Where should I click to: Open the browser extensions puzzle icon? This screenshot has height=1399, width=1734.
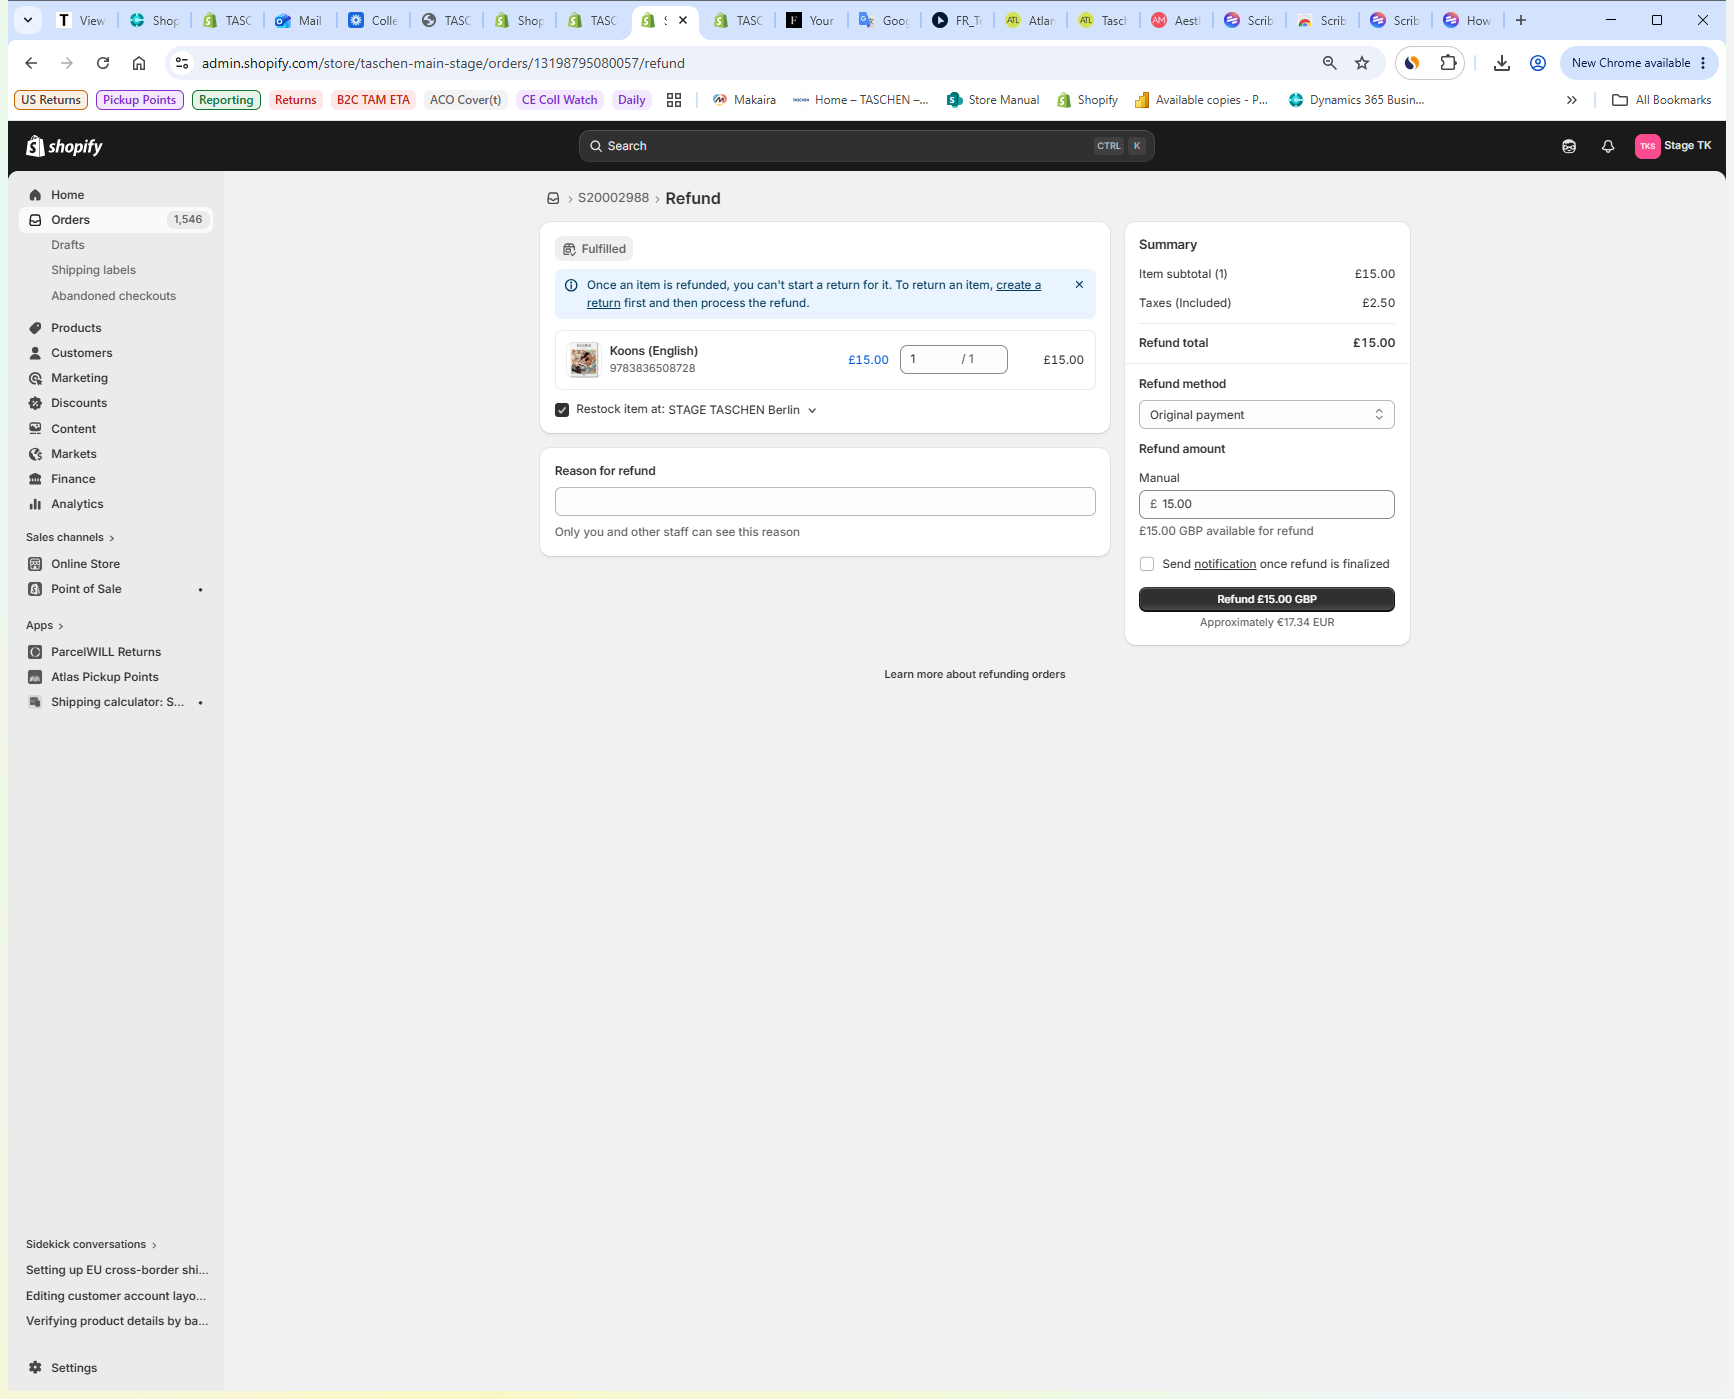[1448, 63]
